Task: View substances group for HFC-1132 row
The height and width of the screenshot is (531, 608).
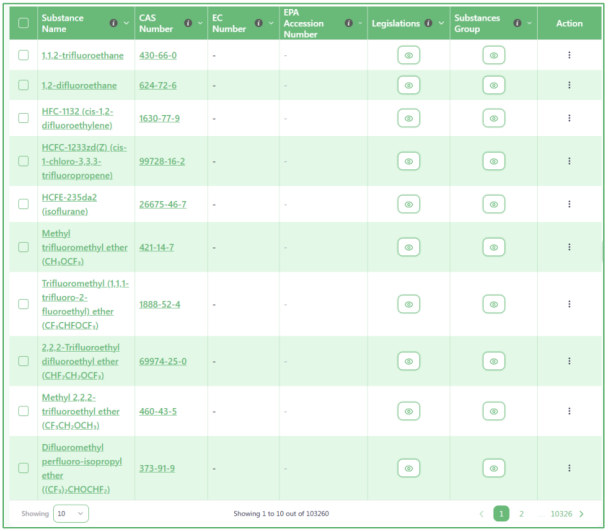Action: tap(494, 118)
